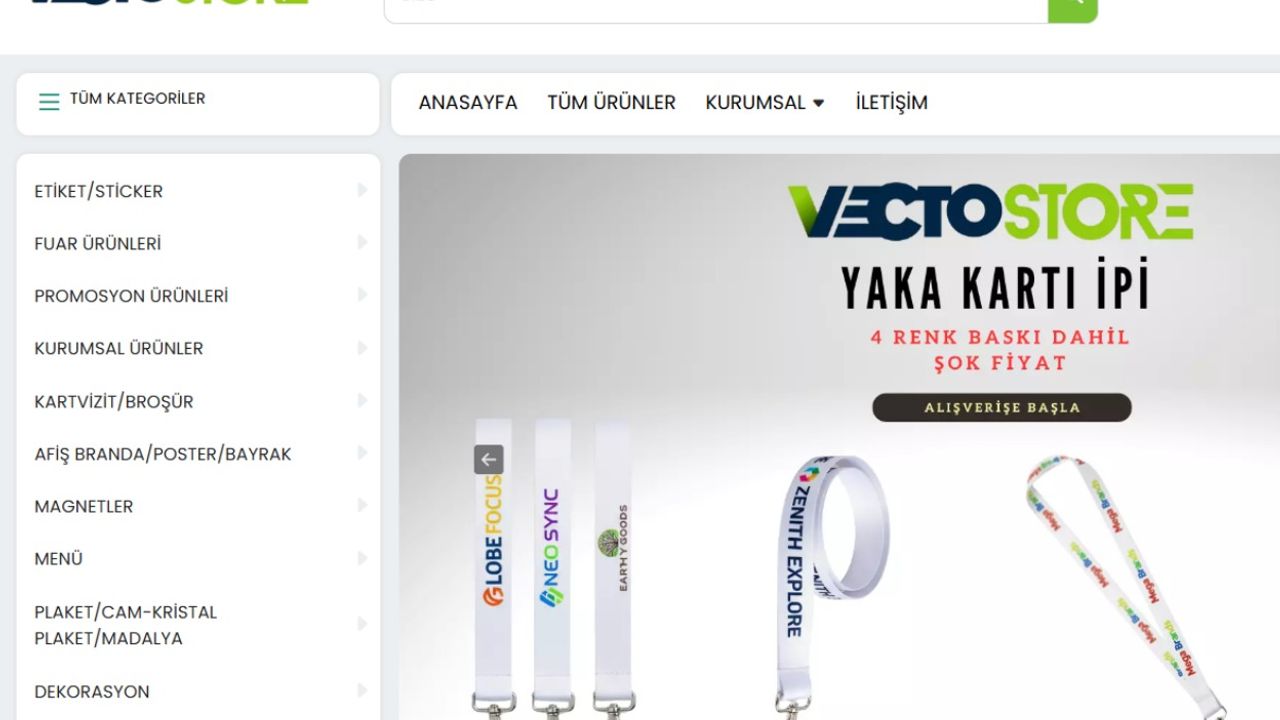Screen dimensions: 1280x720
Task: Select Afiş Branda/Poster/Bayrak category
Action: click(x=163, y=454)
